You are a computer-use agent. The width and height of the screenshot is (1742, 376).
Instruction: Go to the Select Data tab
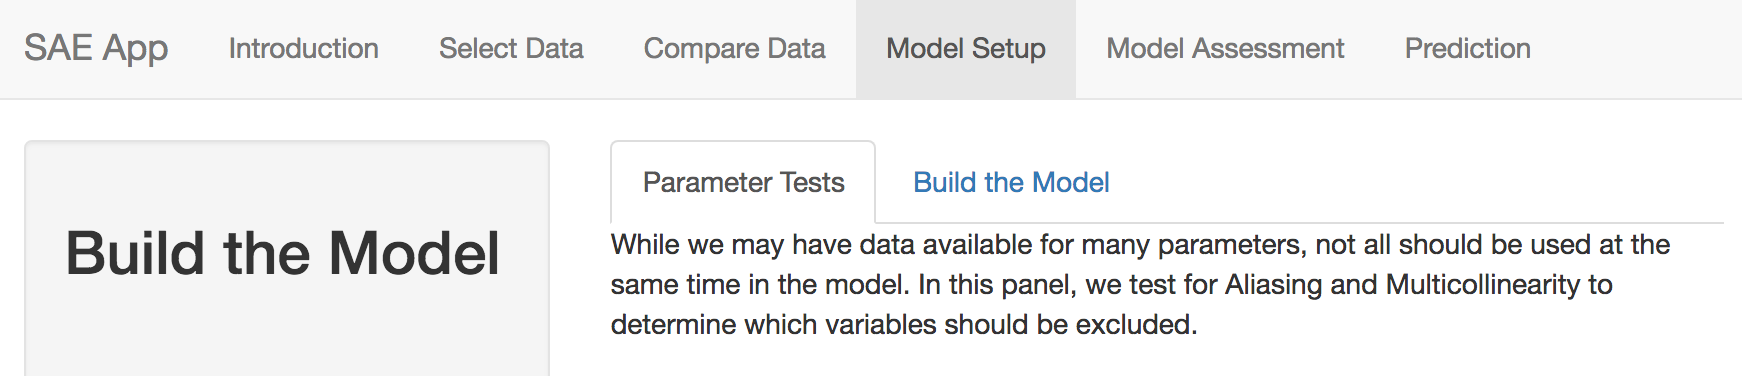[511, 48]
